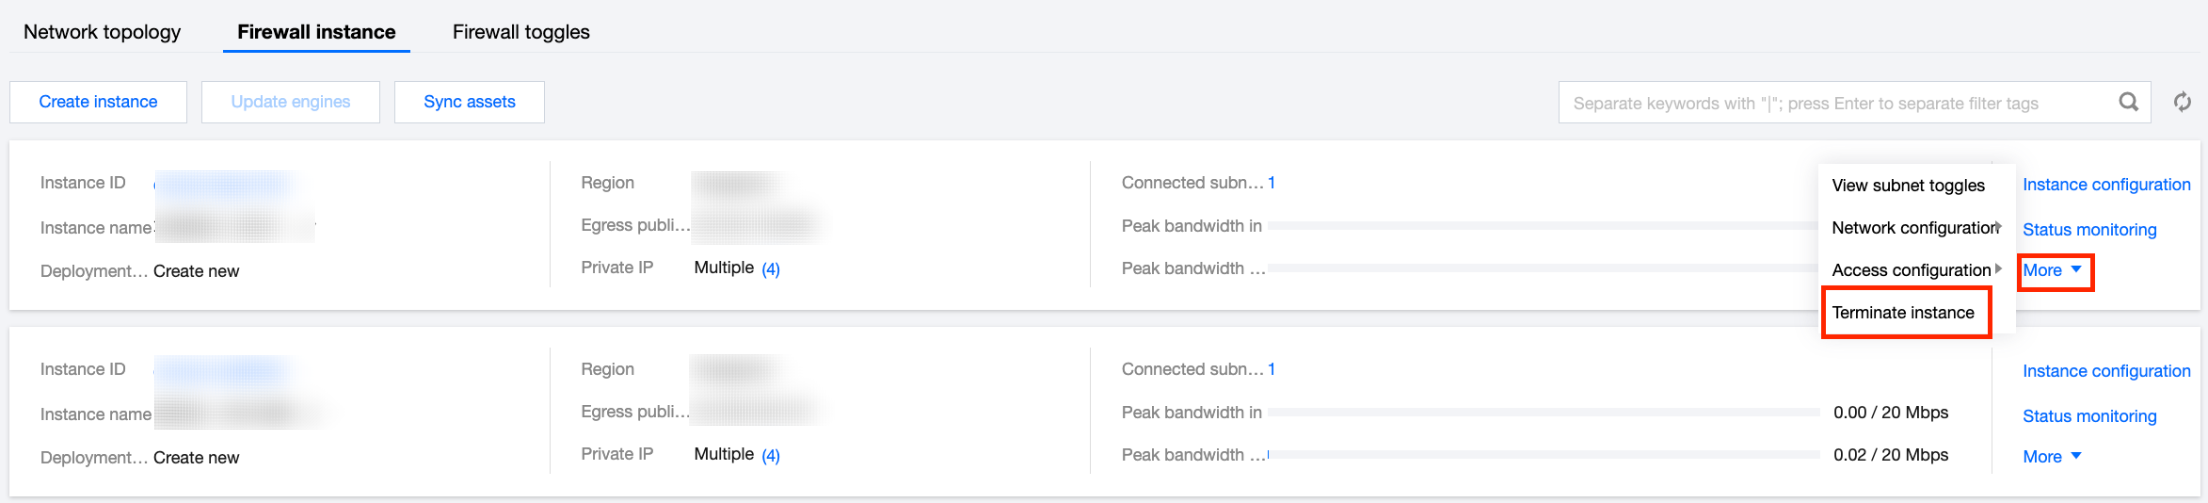Open first instance's Instance configuration link
The image size is (2208, 503).
(2106, 185)
